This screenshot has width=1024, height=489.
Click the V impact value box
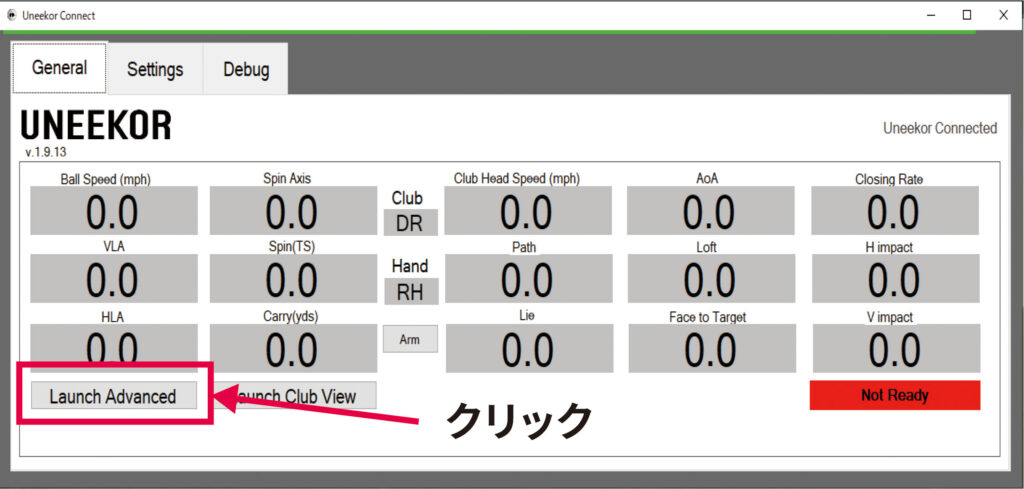click(895, 348)
